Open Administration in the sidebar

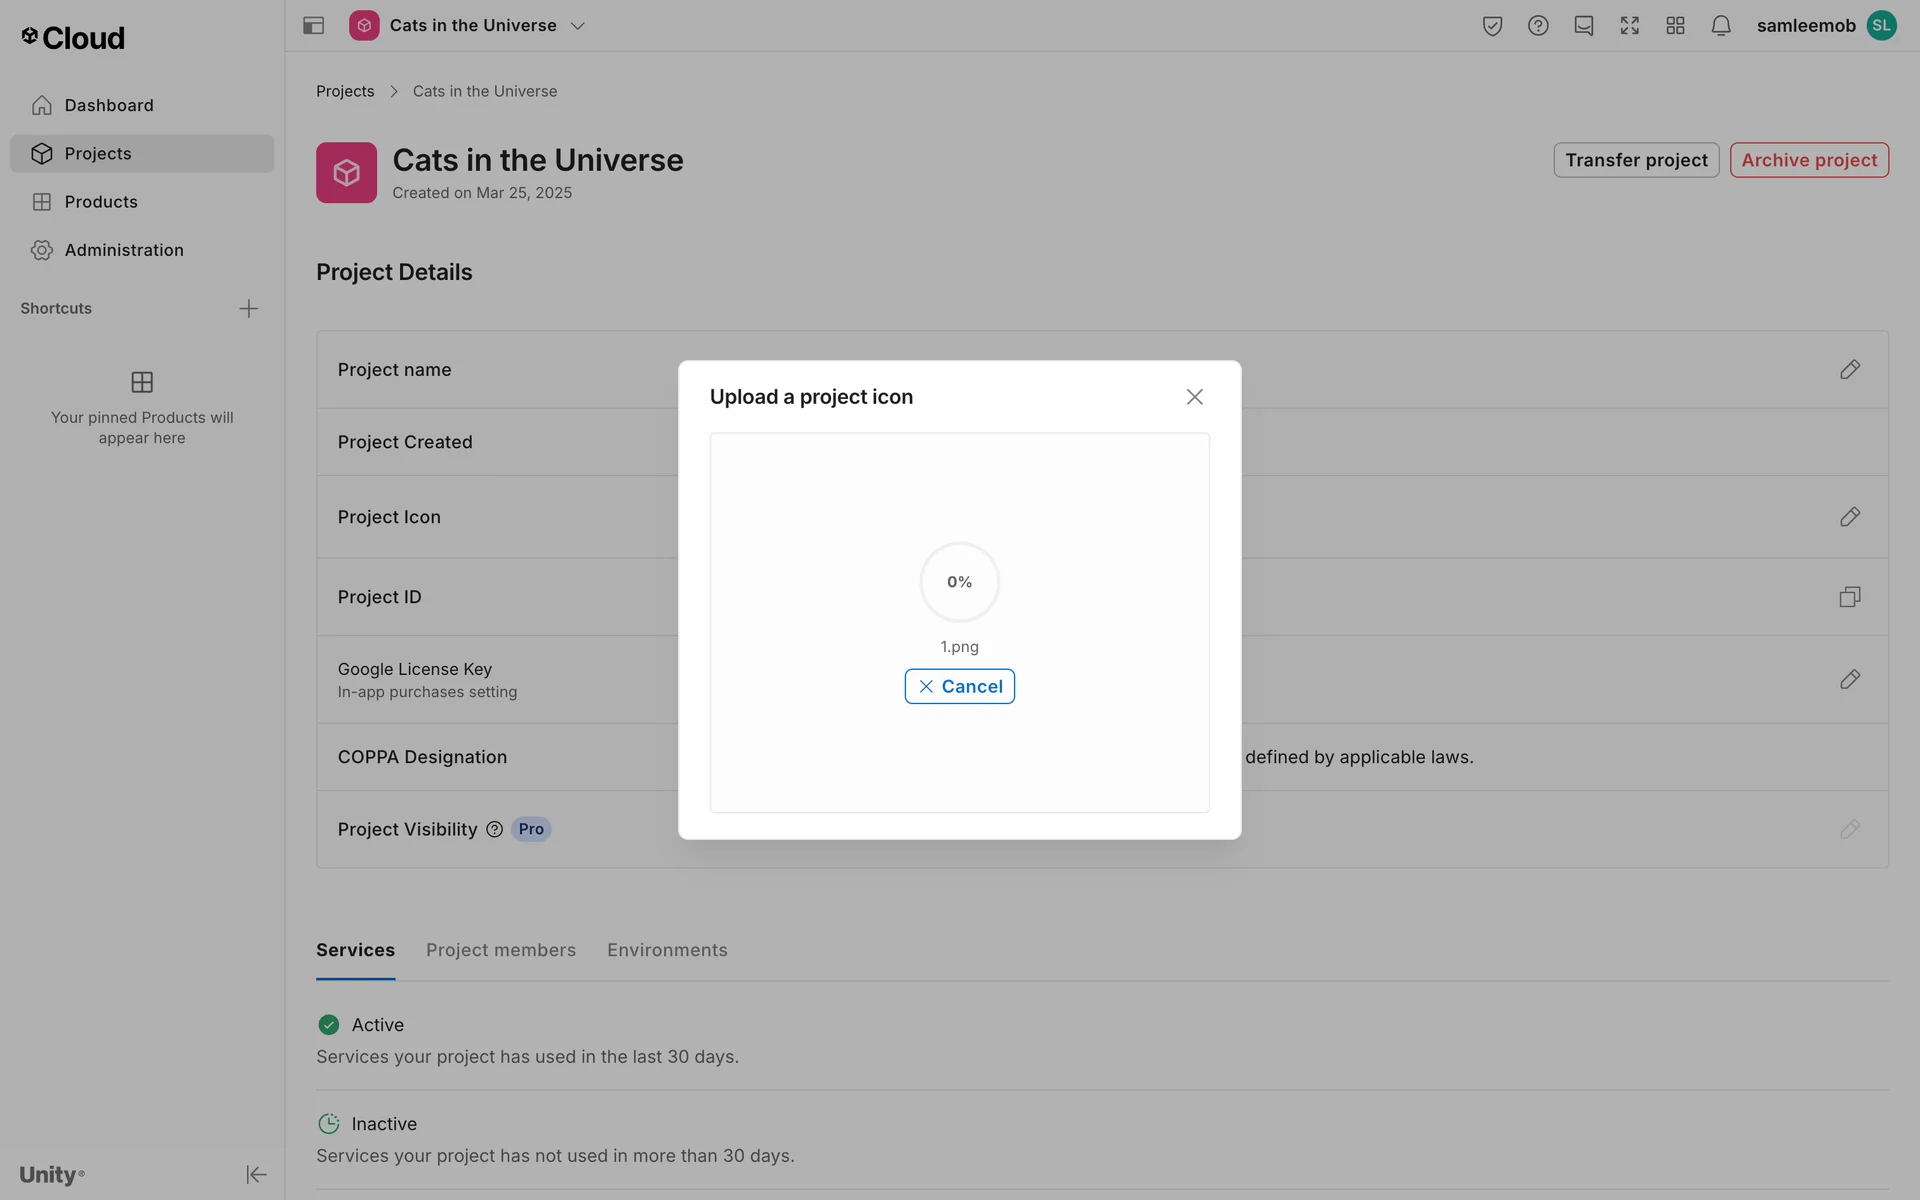click(124, 250)
